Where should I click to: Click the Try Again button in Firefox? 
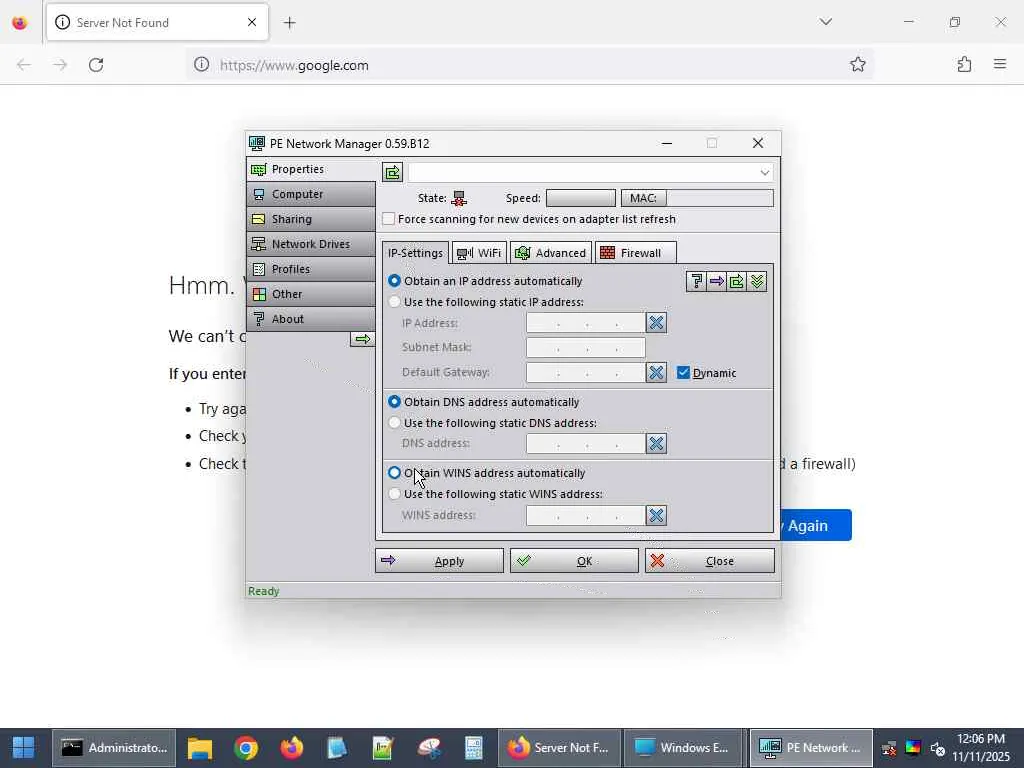point(816,525)
